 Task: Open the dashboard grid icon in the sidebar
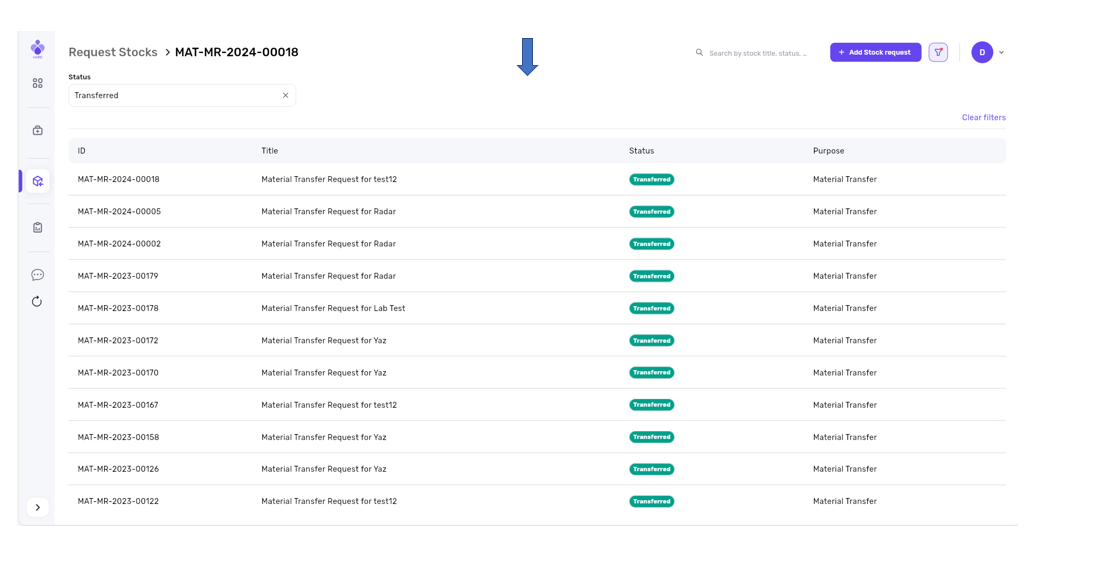coord(37,84)
